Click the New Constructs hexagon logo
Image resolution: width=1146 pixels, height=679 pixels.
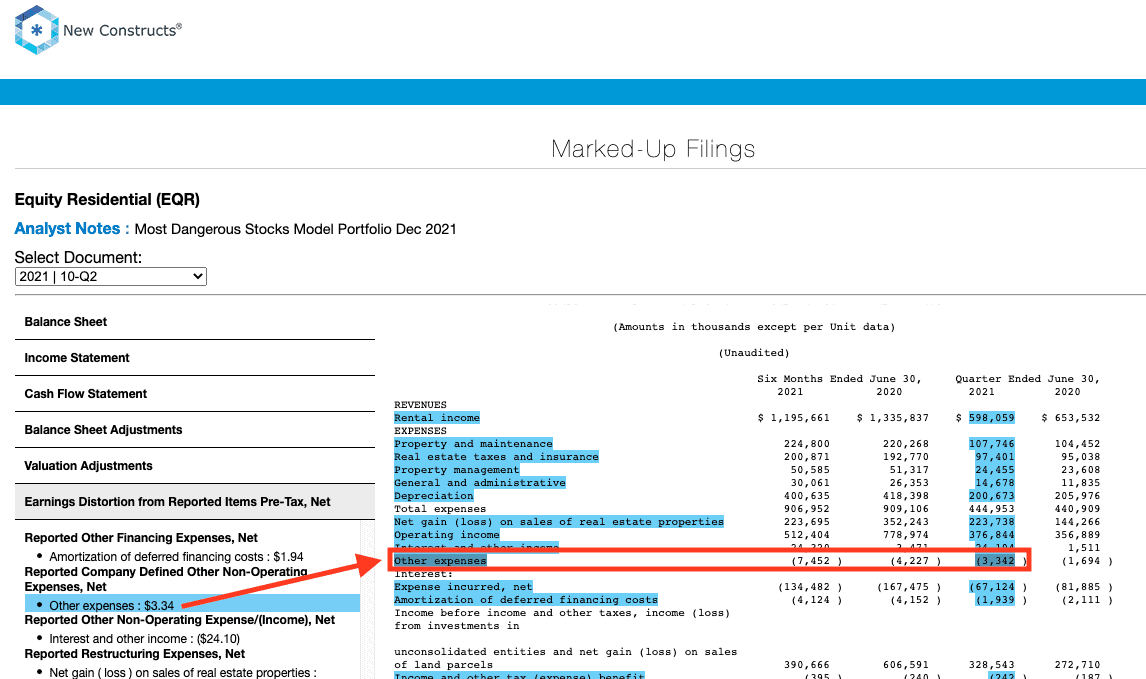36,30
